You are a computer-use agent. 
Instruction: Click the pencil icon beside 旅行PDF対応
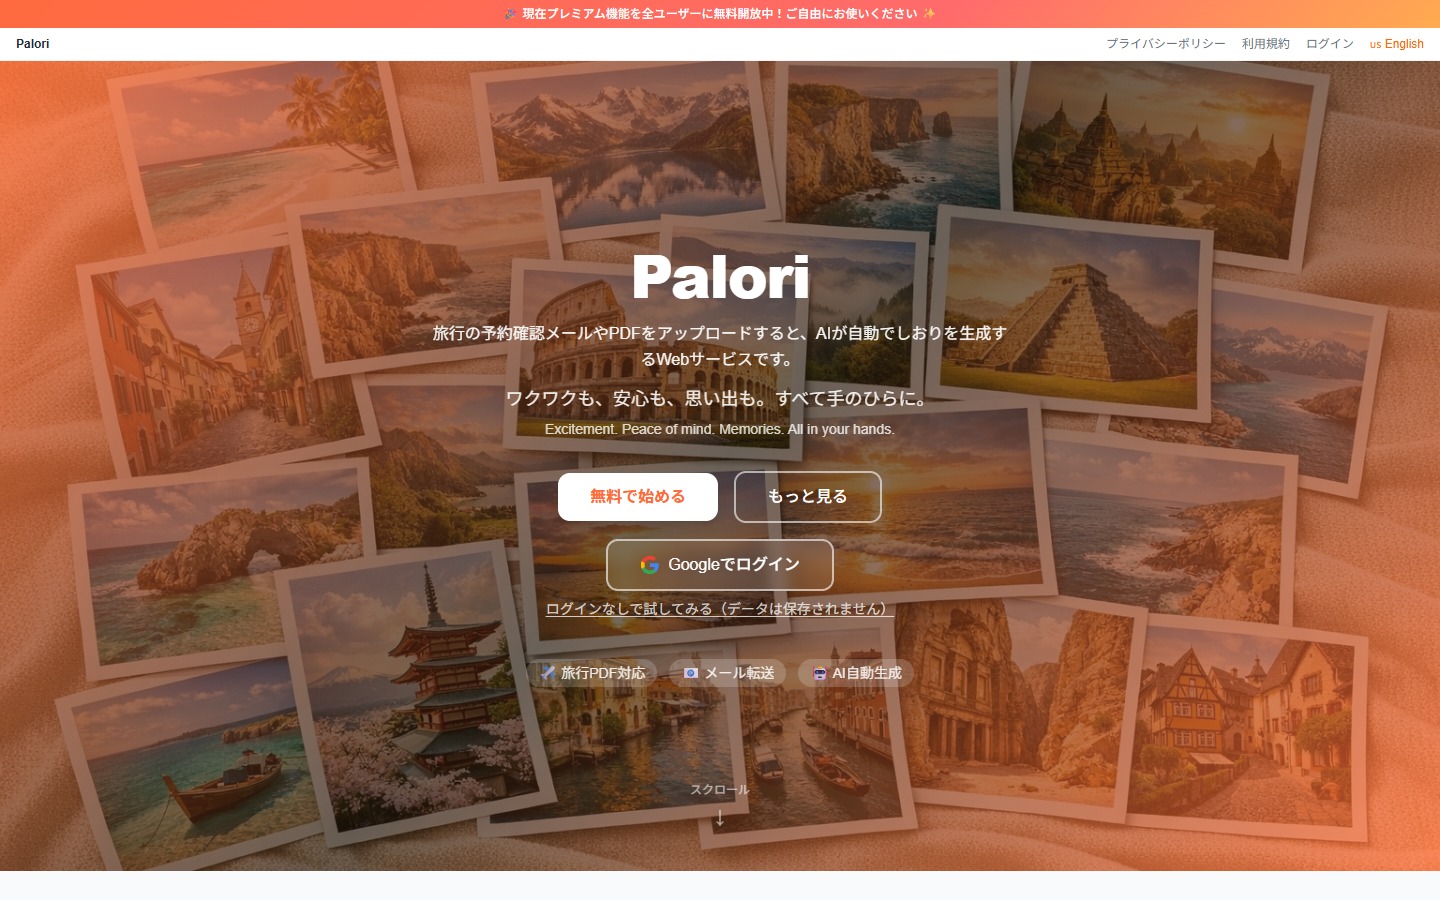548,673
